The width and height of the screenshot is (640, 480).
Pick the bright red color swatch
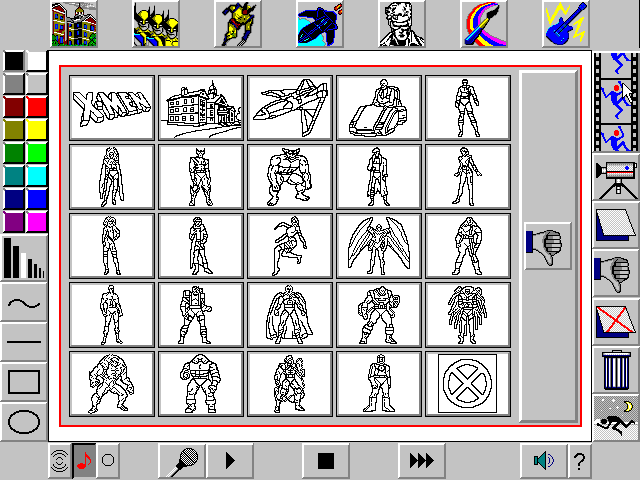tap(37, 107)
